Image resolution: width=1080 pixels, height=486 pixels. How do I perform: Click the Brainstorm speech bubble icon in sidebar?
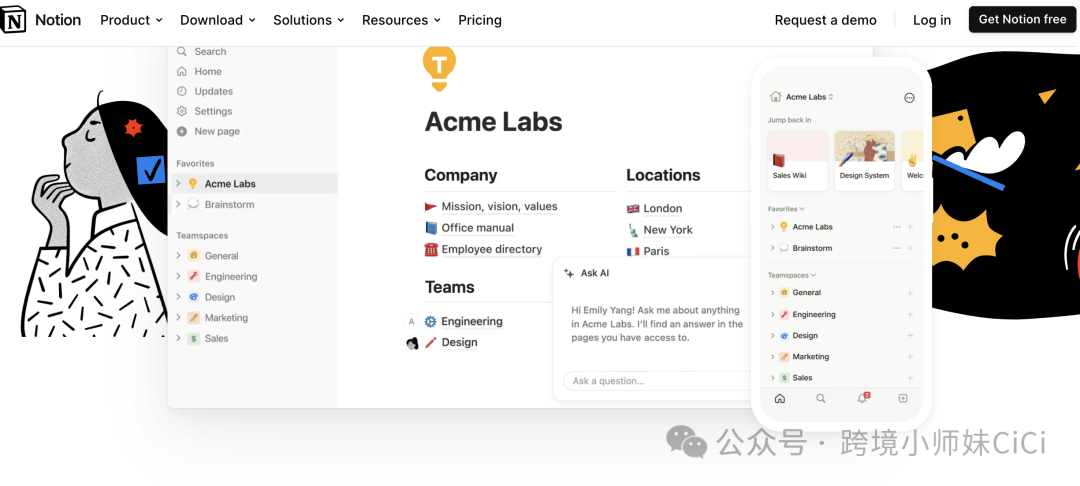193,204
